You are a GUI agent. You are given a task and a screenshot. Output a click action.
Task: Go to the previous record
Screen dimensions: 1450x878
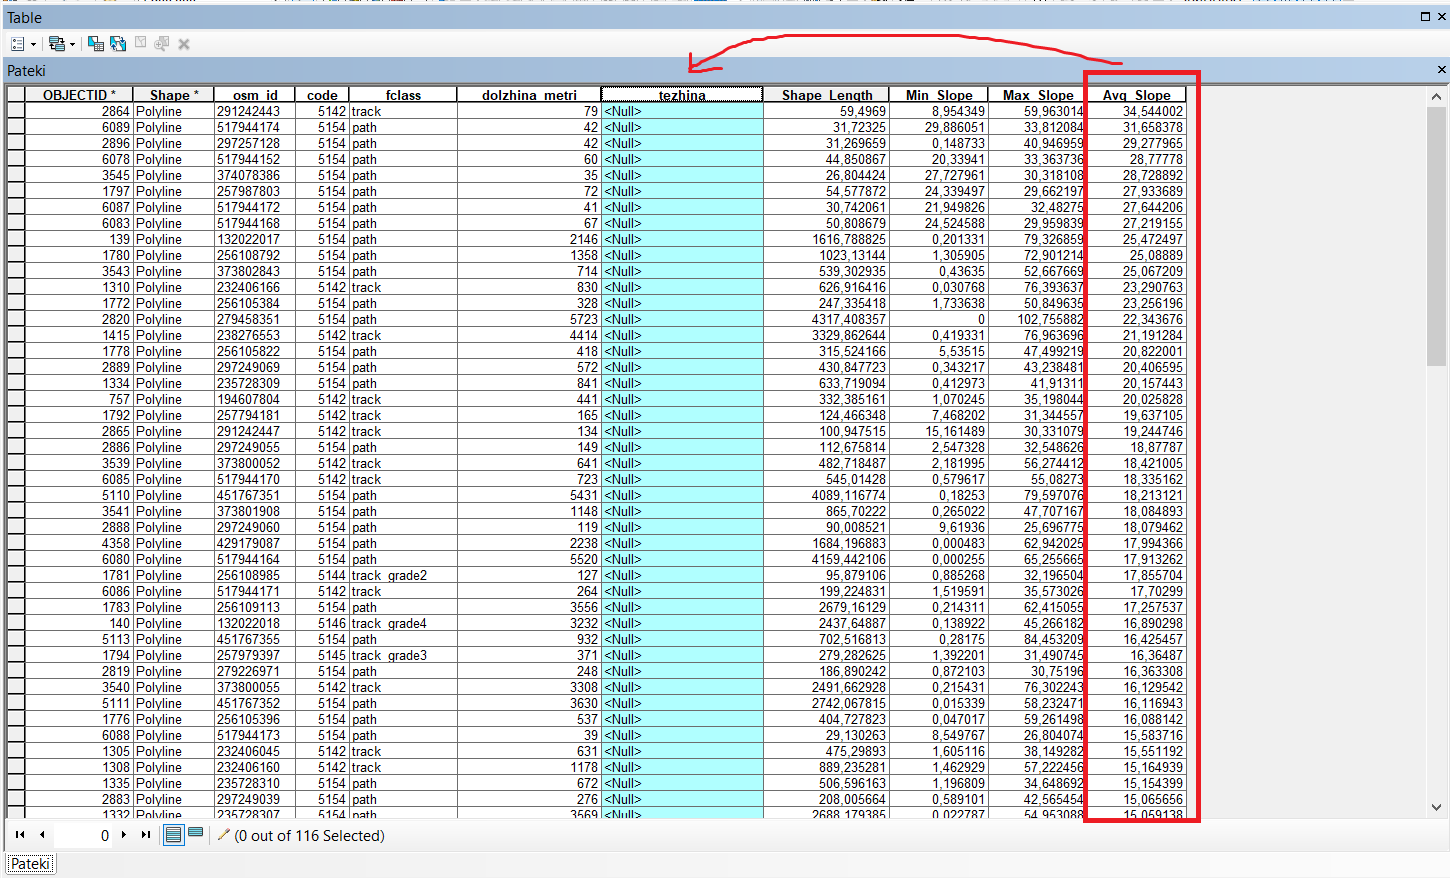pyautogui.click(x=42, y=835)
